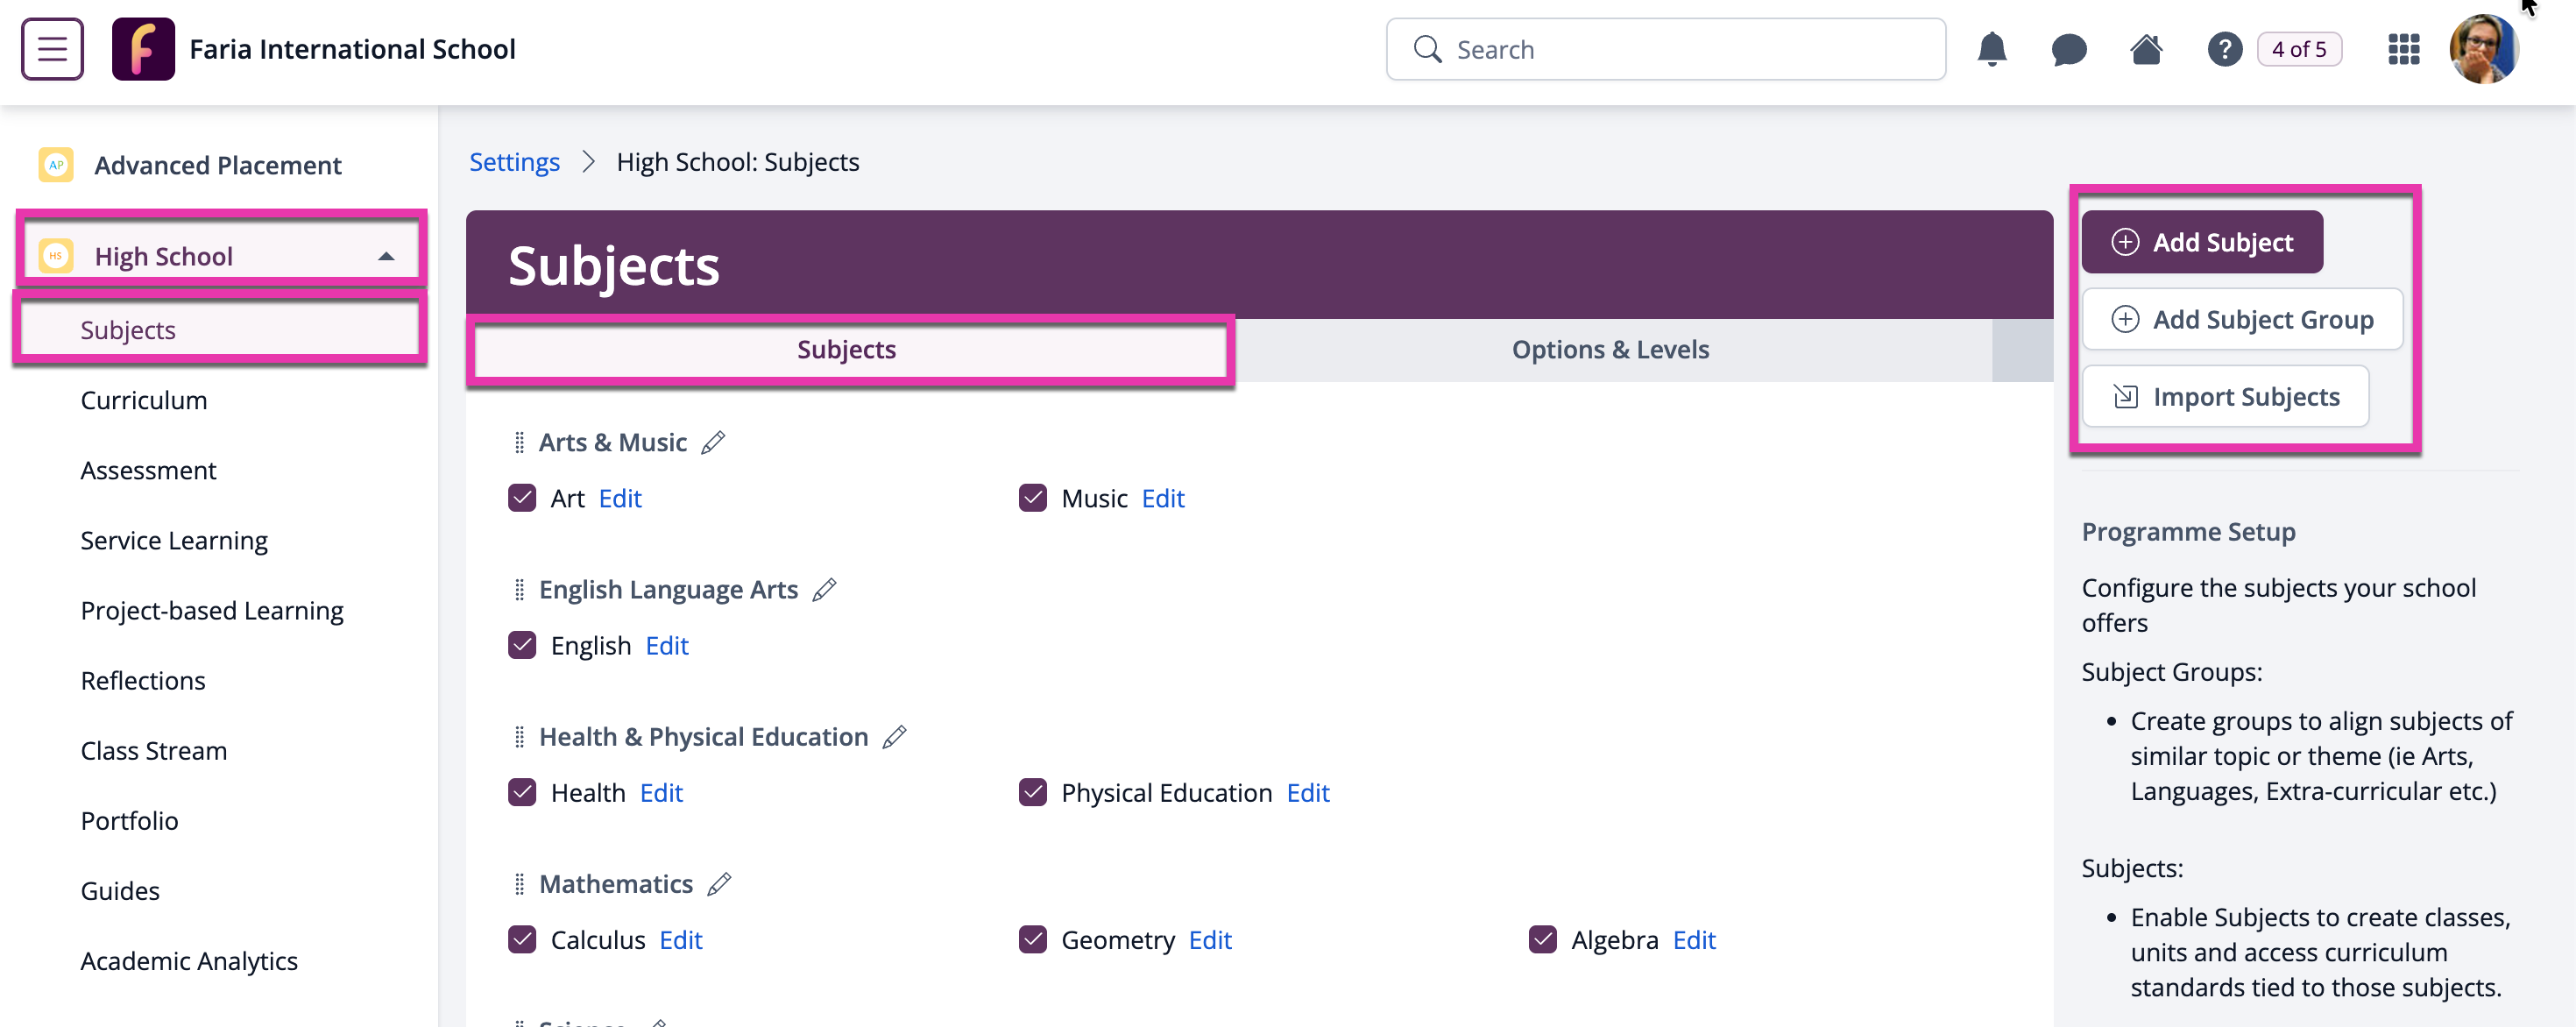The width and height of the screenshot is (2576, 1027).
Task: Open the apps grid launcher
Action: click(x=2403, y=49)
